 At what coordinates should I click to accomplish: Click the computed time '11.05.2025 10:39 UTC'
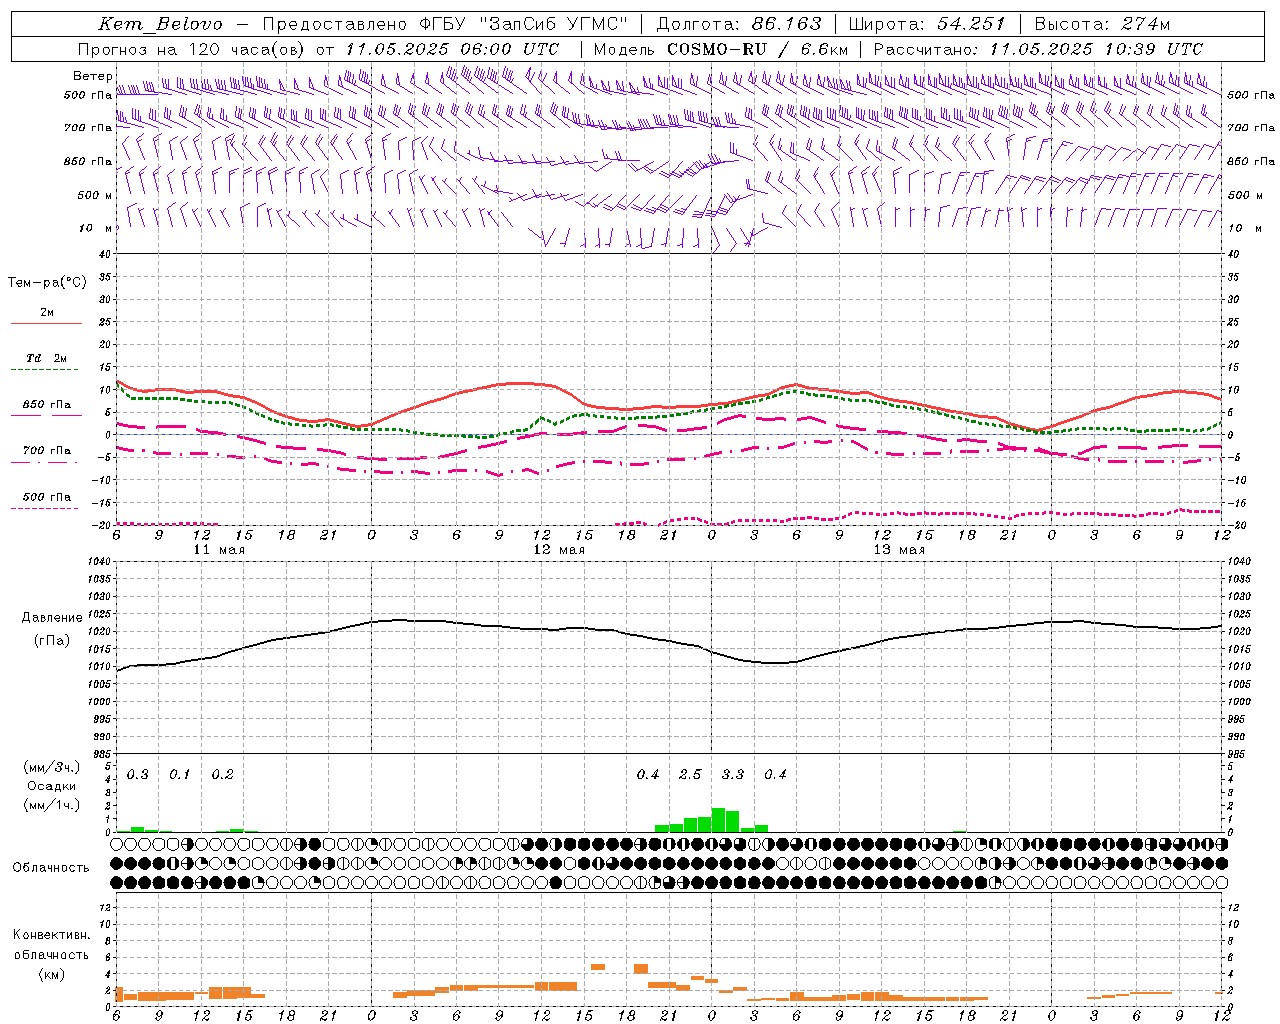1096,49
